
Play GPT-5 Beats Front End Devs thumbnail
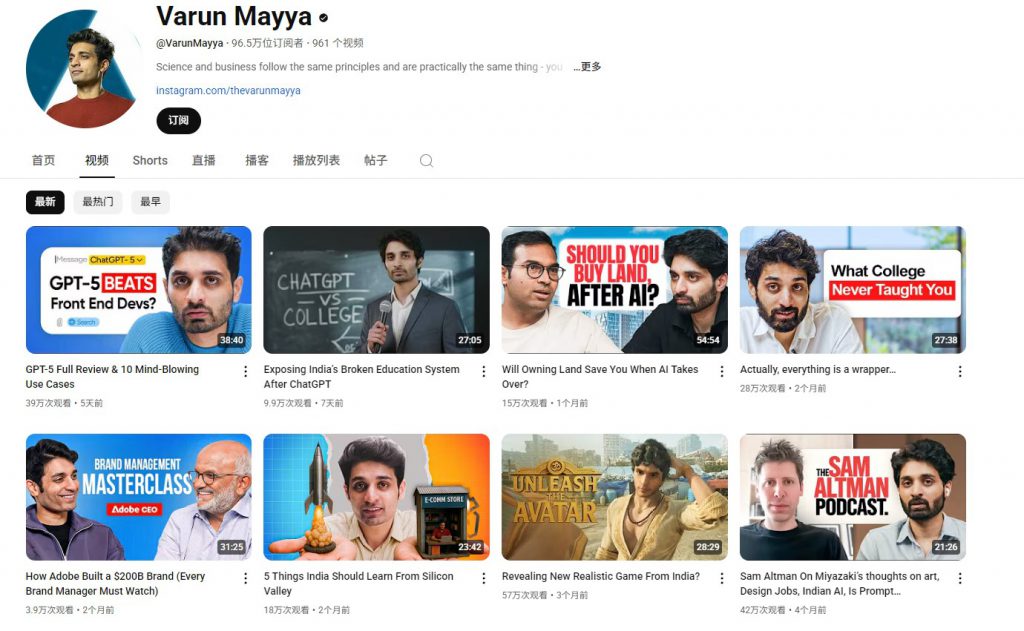(138, 290)
